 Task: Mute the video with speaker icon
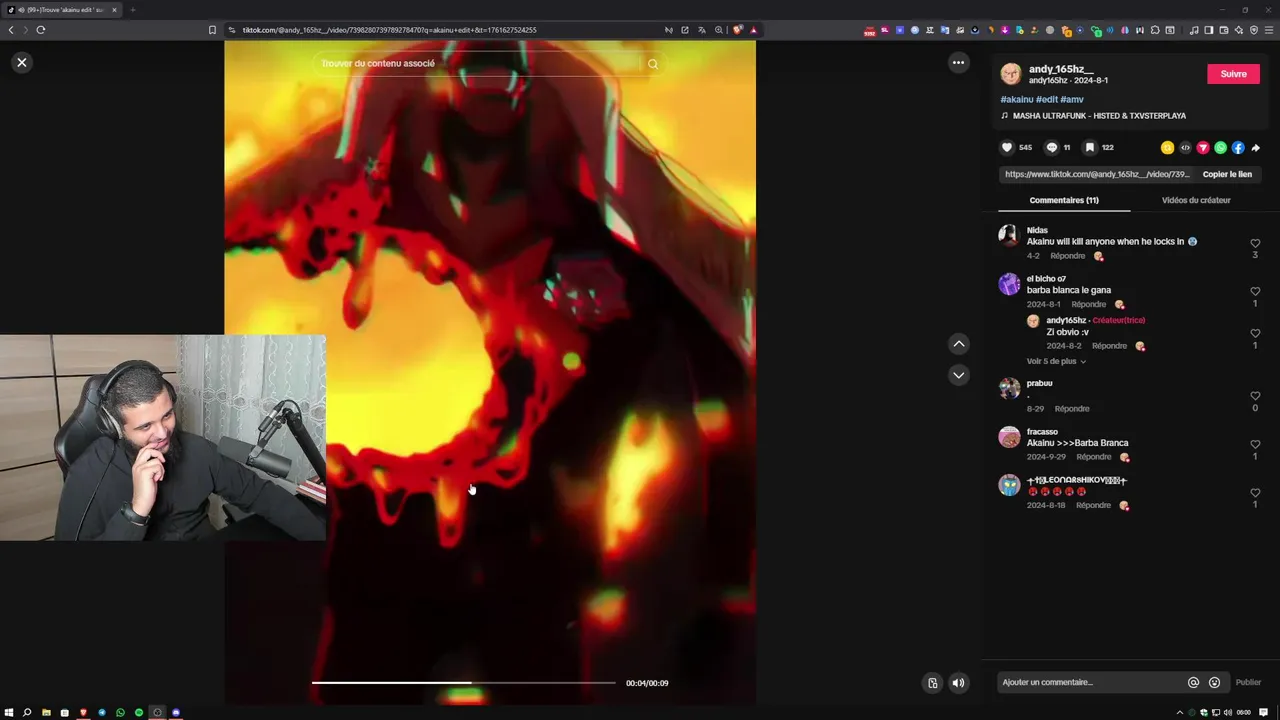pos(958,683)
